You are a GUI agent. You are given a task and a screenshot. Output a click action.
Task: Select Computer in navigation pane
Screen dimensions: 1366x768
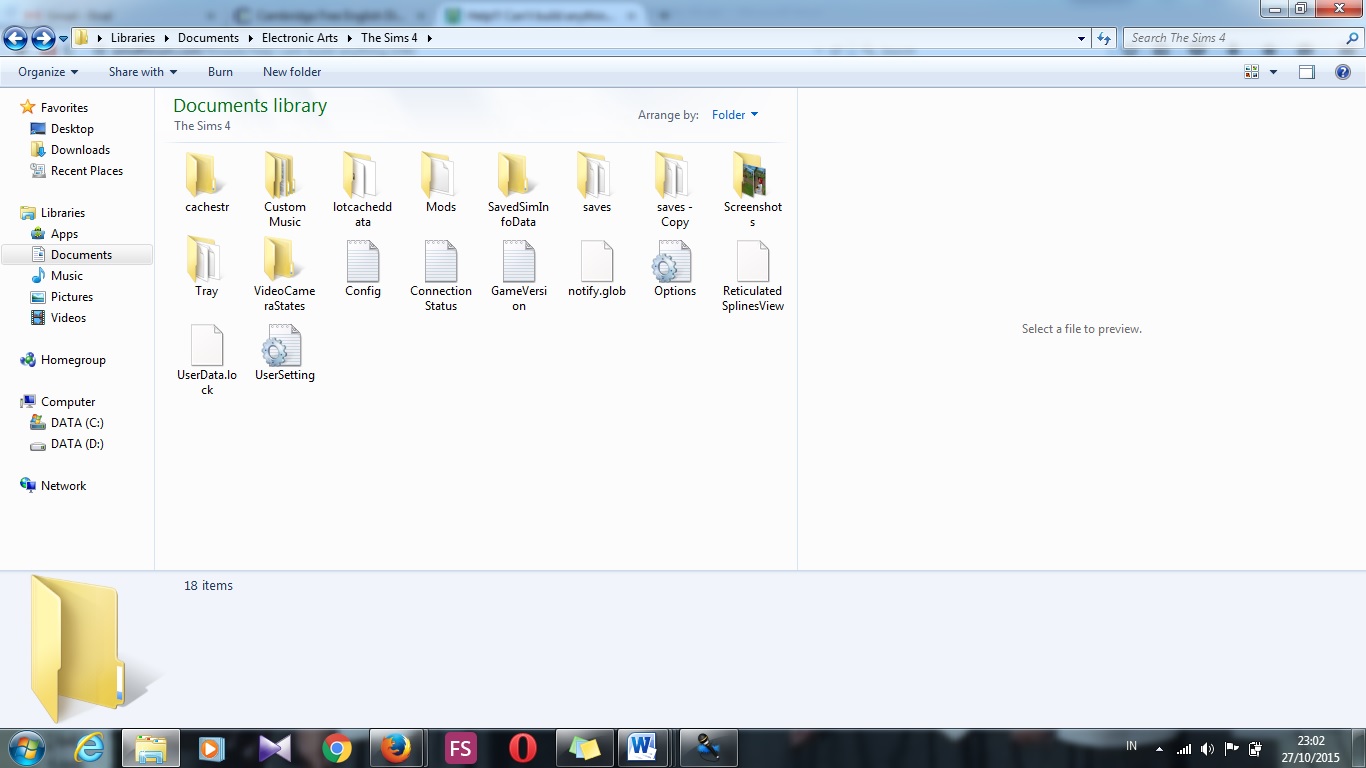point(68,402)
